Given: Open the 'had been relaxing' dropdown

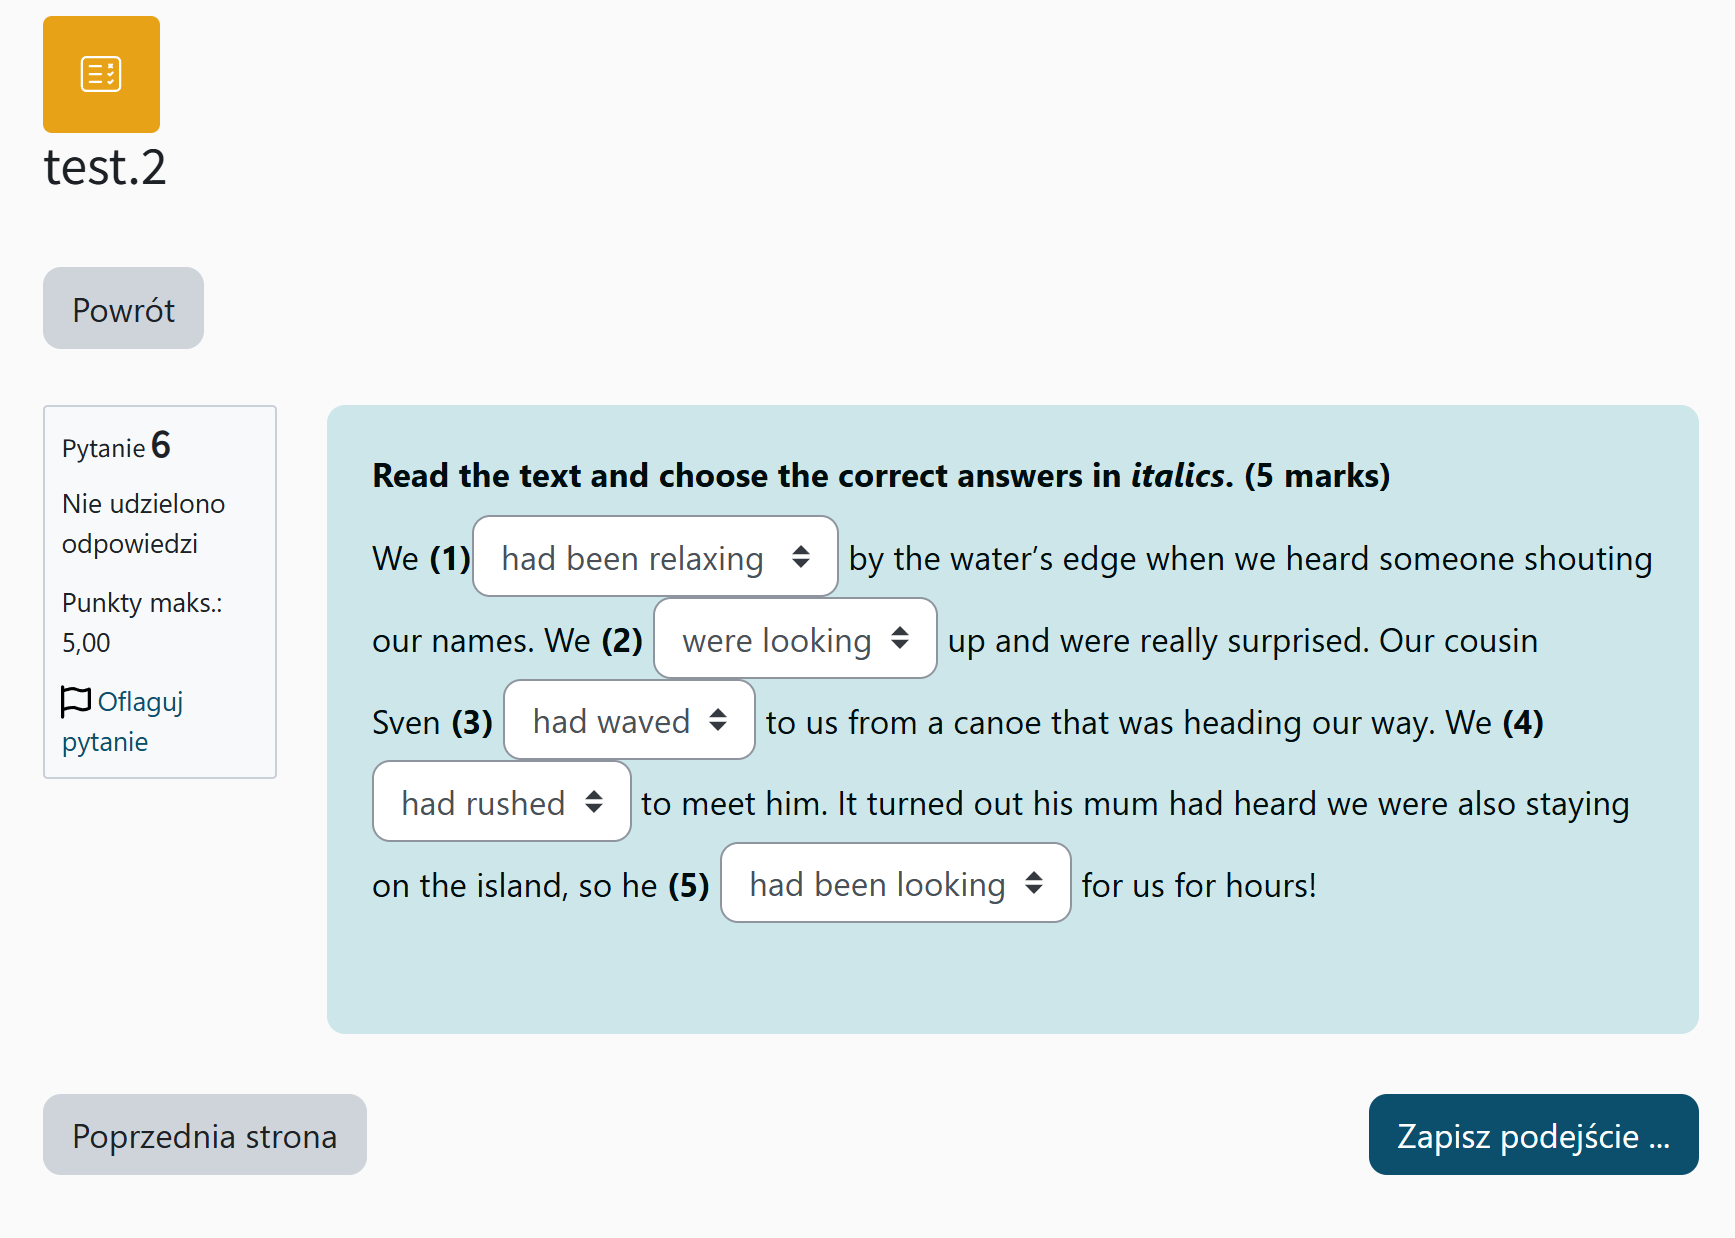Looking at the screenshot, I should pyautogui.click(x=654, y=557).
